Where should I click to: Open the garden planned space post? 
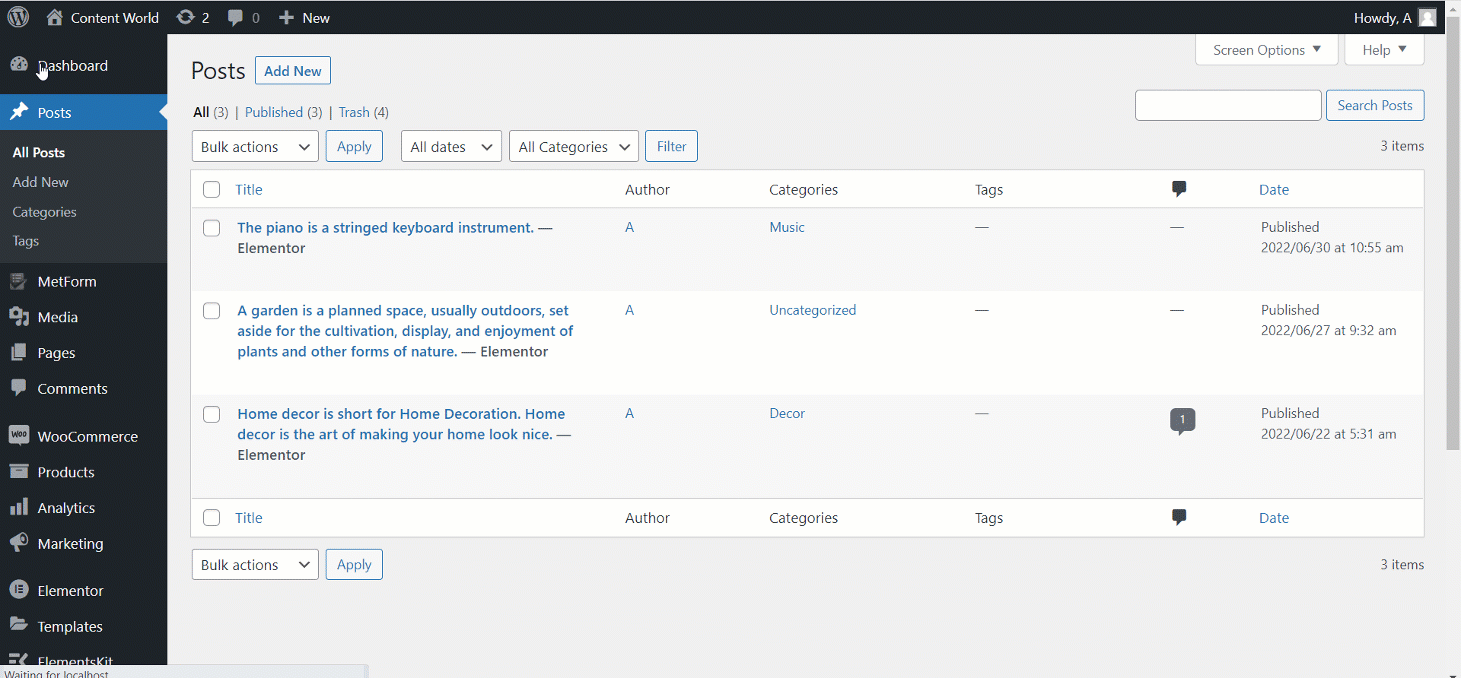click(405, 331)
